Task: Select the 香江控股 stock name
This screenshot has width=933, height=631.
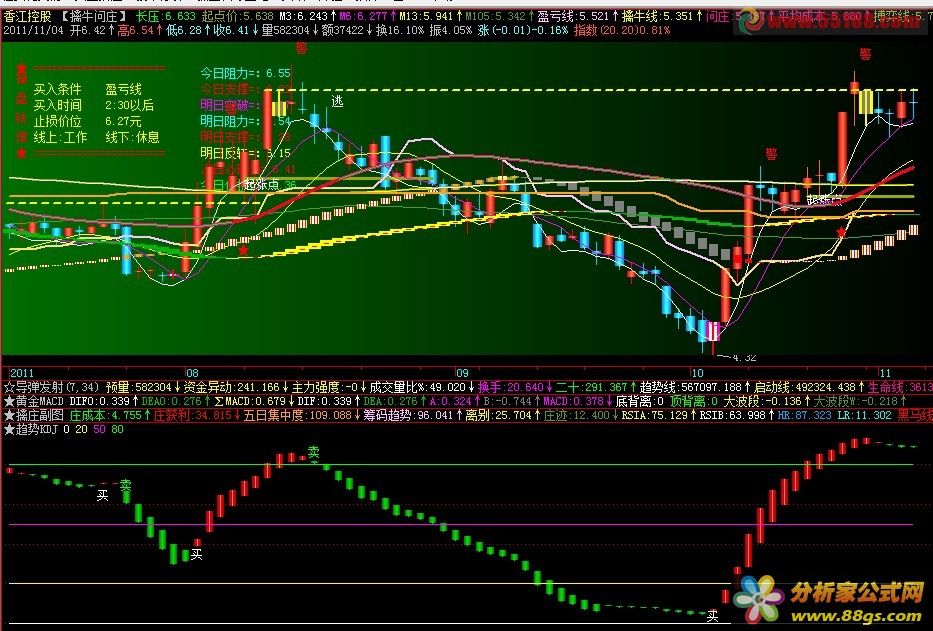Action: click(27, 17)
